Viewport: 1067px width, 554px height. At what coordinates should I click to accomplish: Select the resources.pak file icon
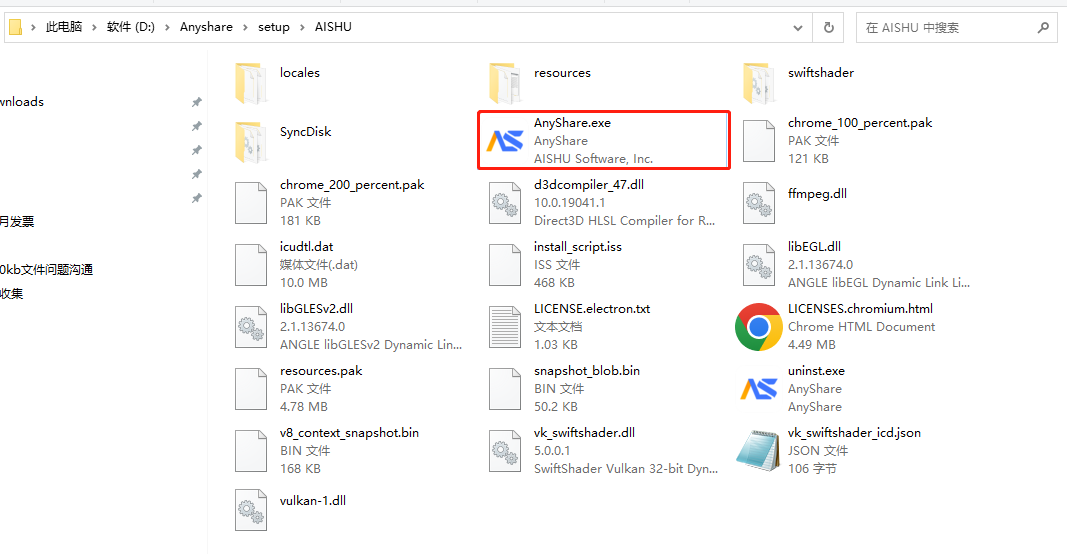[x=251, y=389]
